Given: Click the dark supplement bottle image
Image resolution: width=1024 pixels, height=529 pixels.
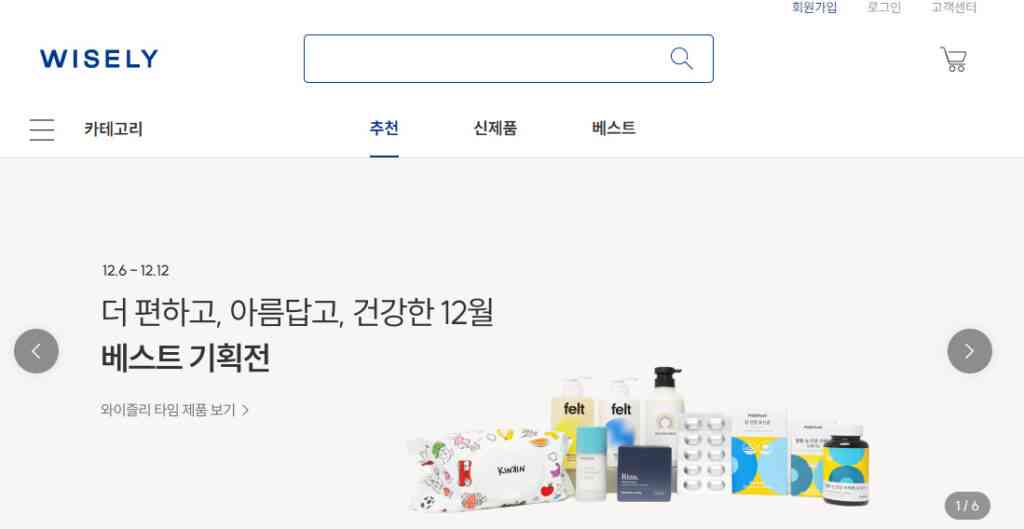Looking at the screenshot, I should [x=846, y=464].
